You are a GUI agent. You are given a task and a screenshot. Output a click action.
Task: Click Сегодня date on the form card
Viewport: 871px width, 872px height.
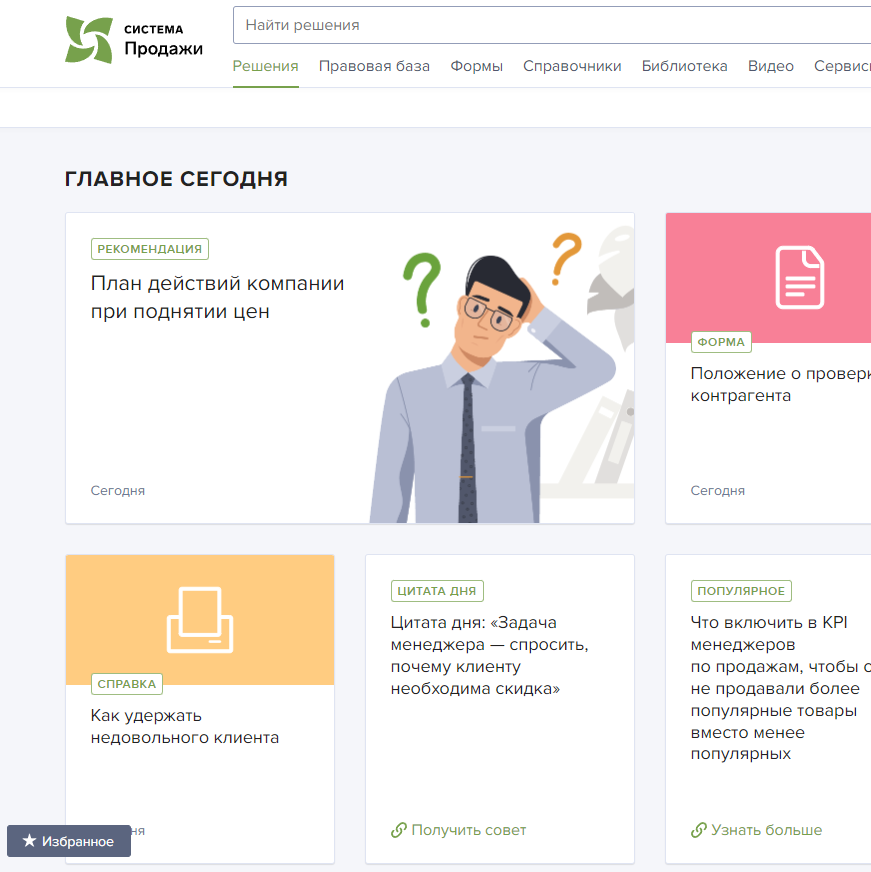point(717,490)
